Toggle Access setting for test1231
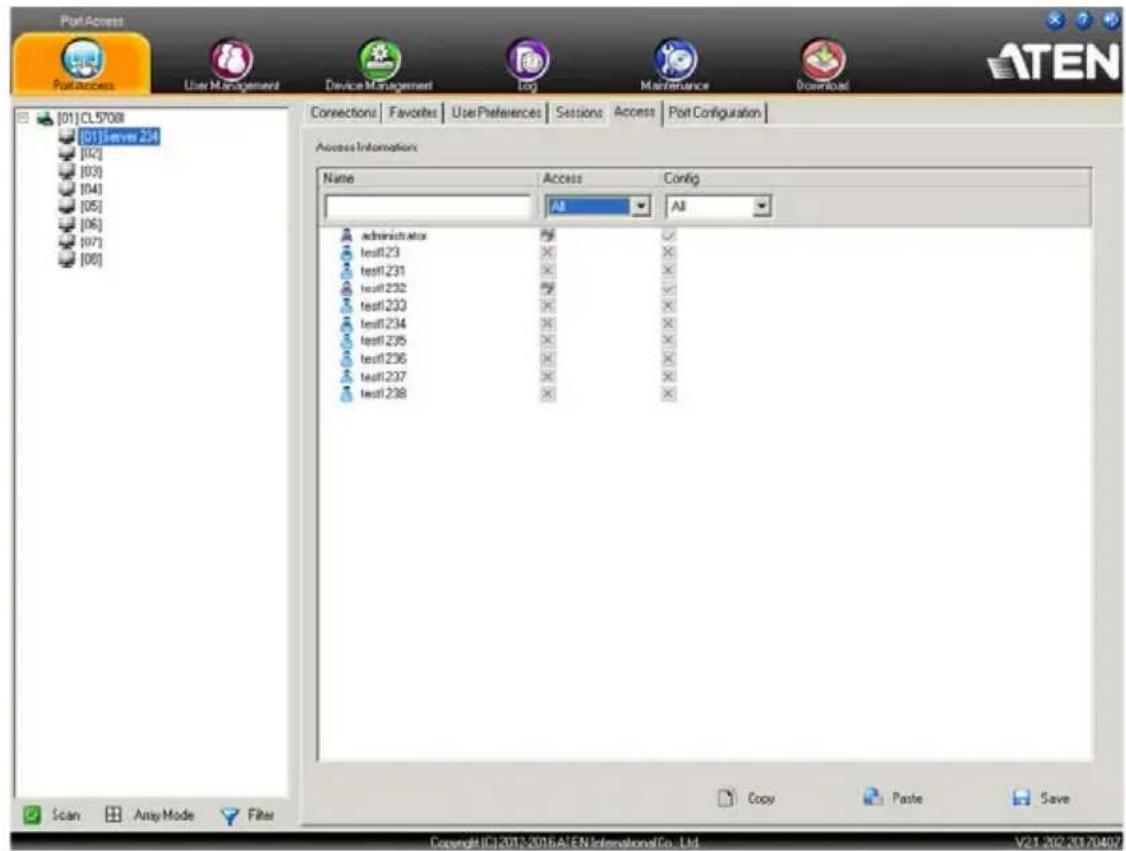Viewport: 1126px width, 851px height. click(x=547, y=270)
